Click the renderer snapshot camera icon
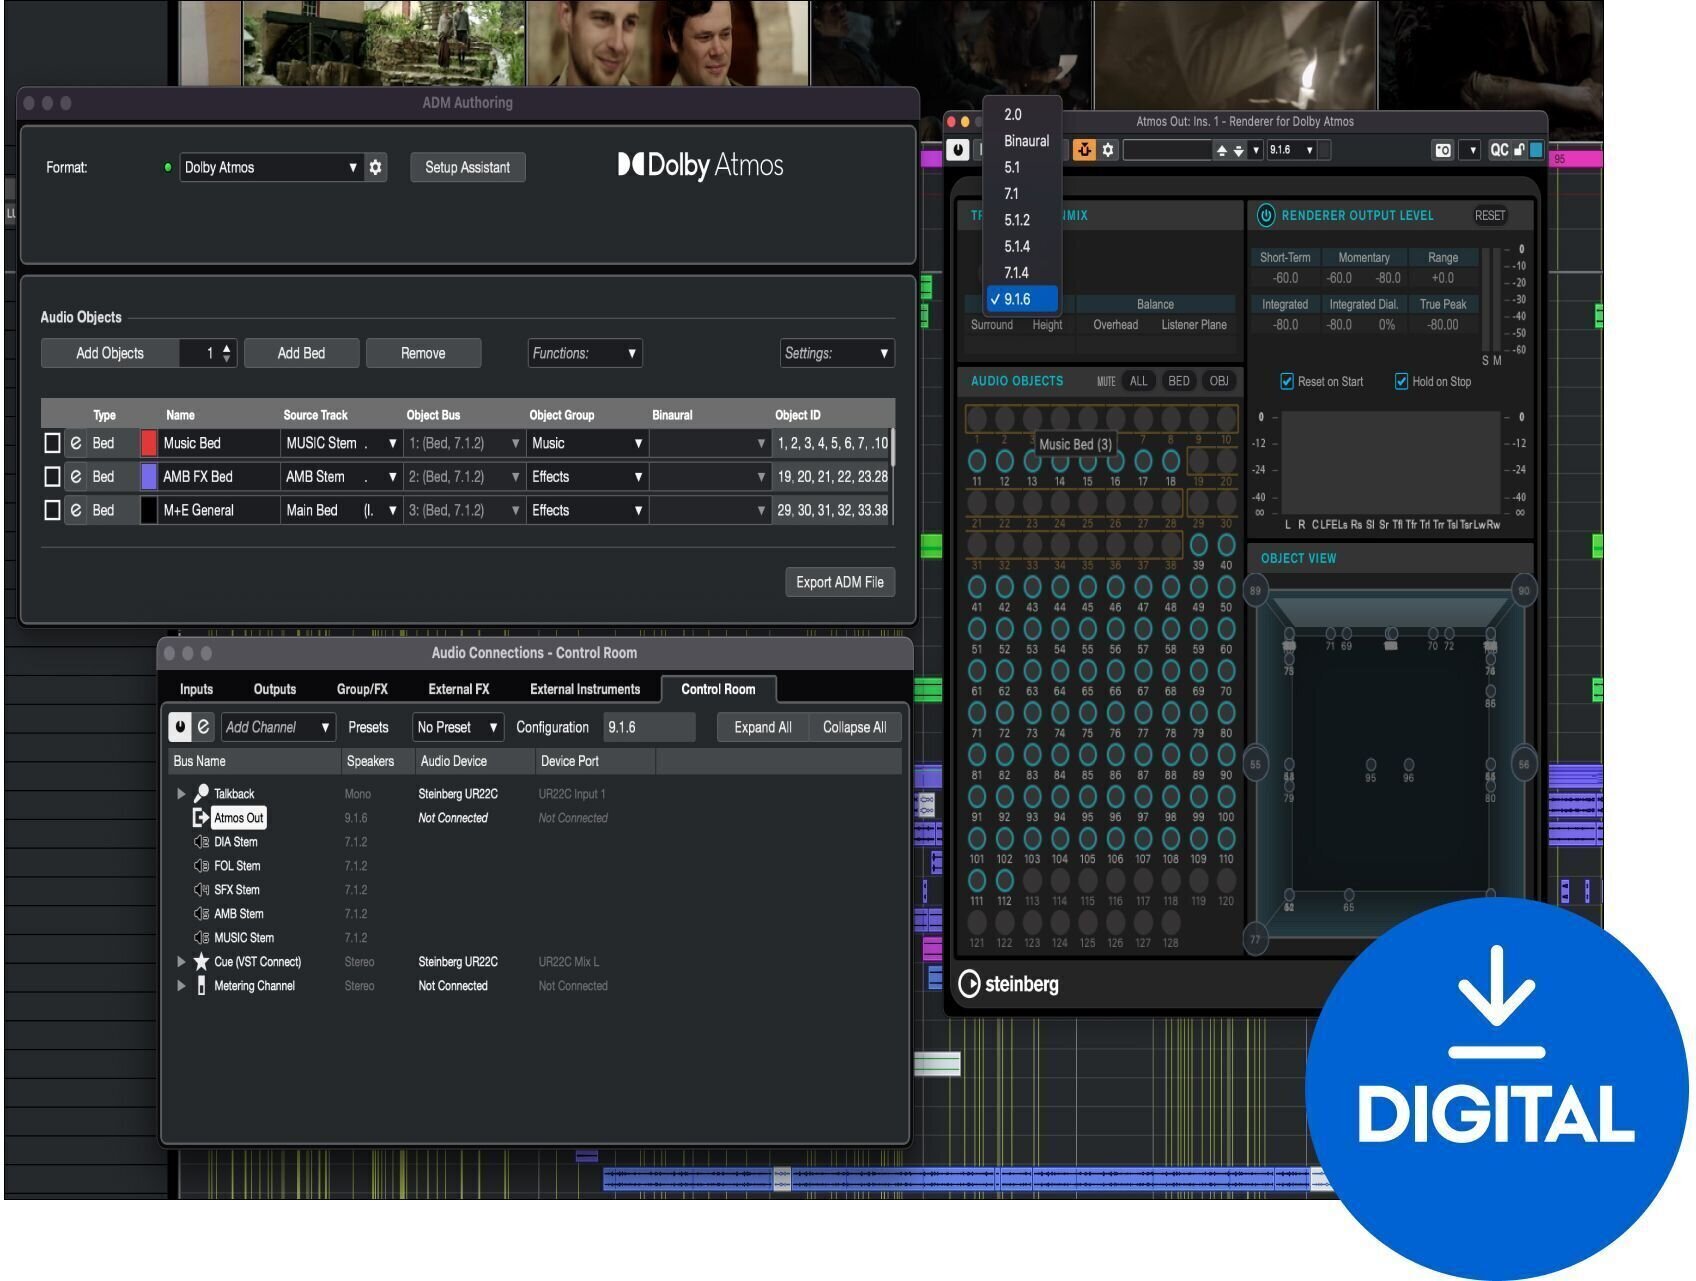Screen dimensions: 1696x1281 pos(1442,150)
